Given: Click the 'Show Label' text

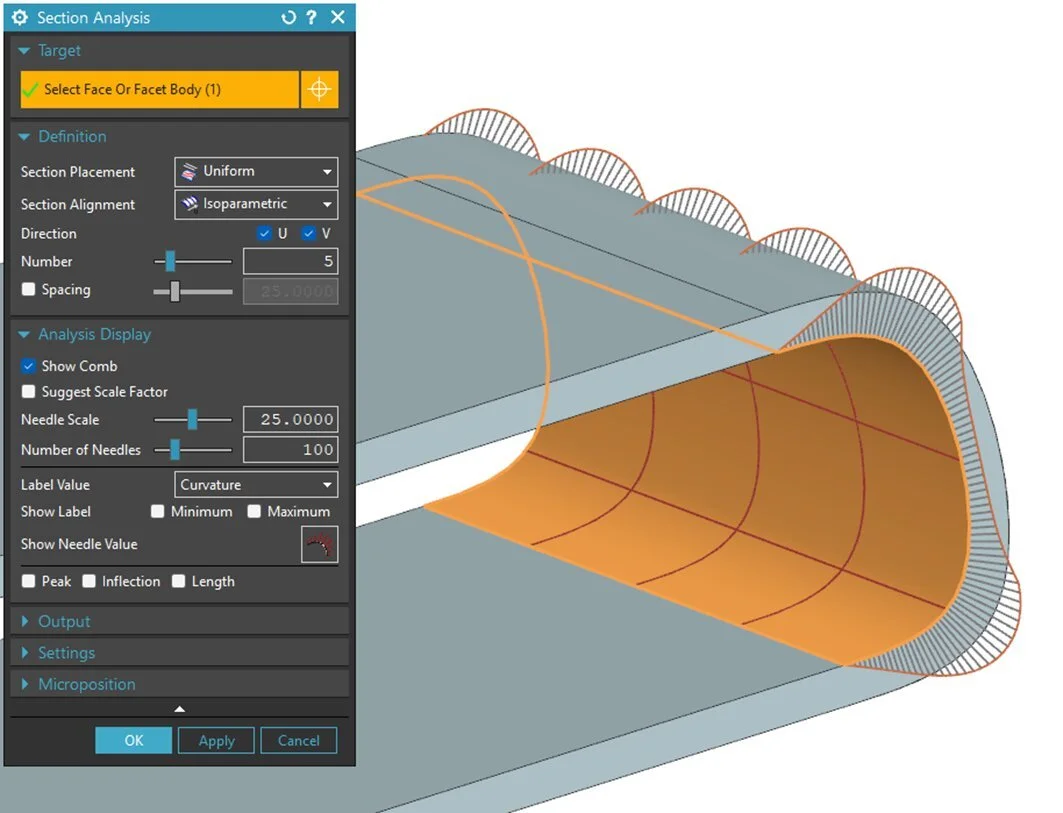Looking at the screenshot, I should tap(56, 511).
